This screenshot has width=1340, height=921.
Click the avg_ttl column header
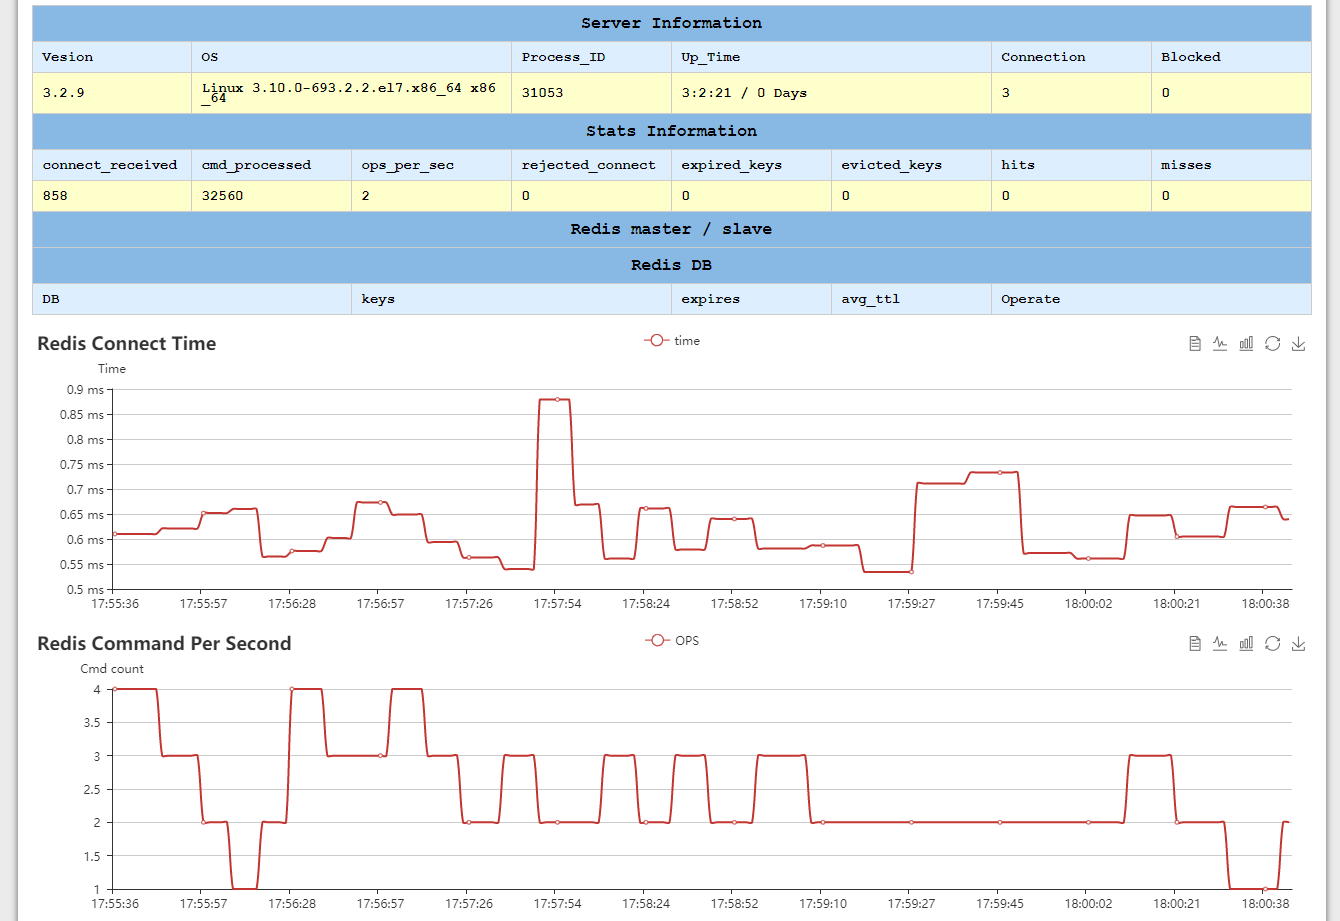coord(911,299)
